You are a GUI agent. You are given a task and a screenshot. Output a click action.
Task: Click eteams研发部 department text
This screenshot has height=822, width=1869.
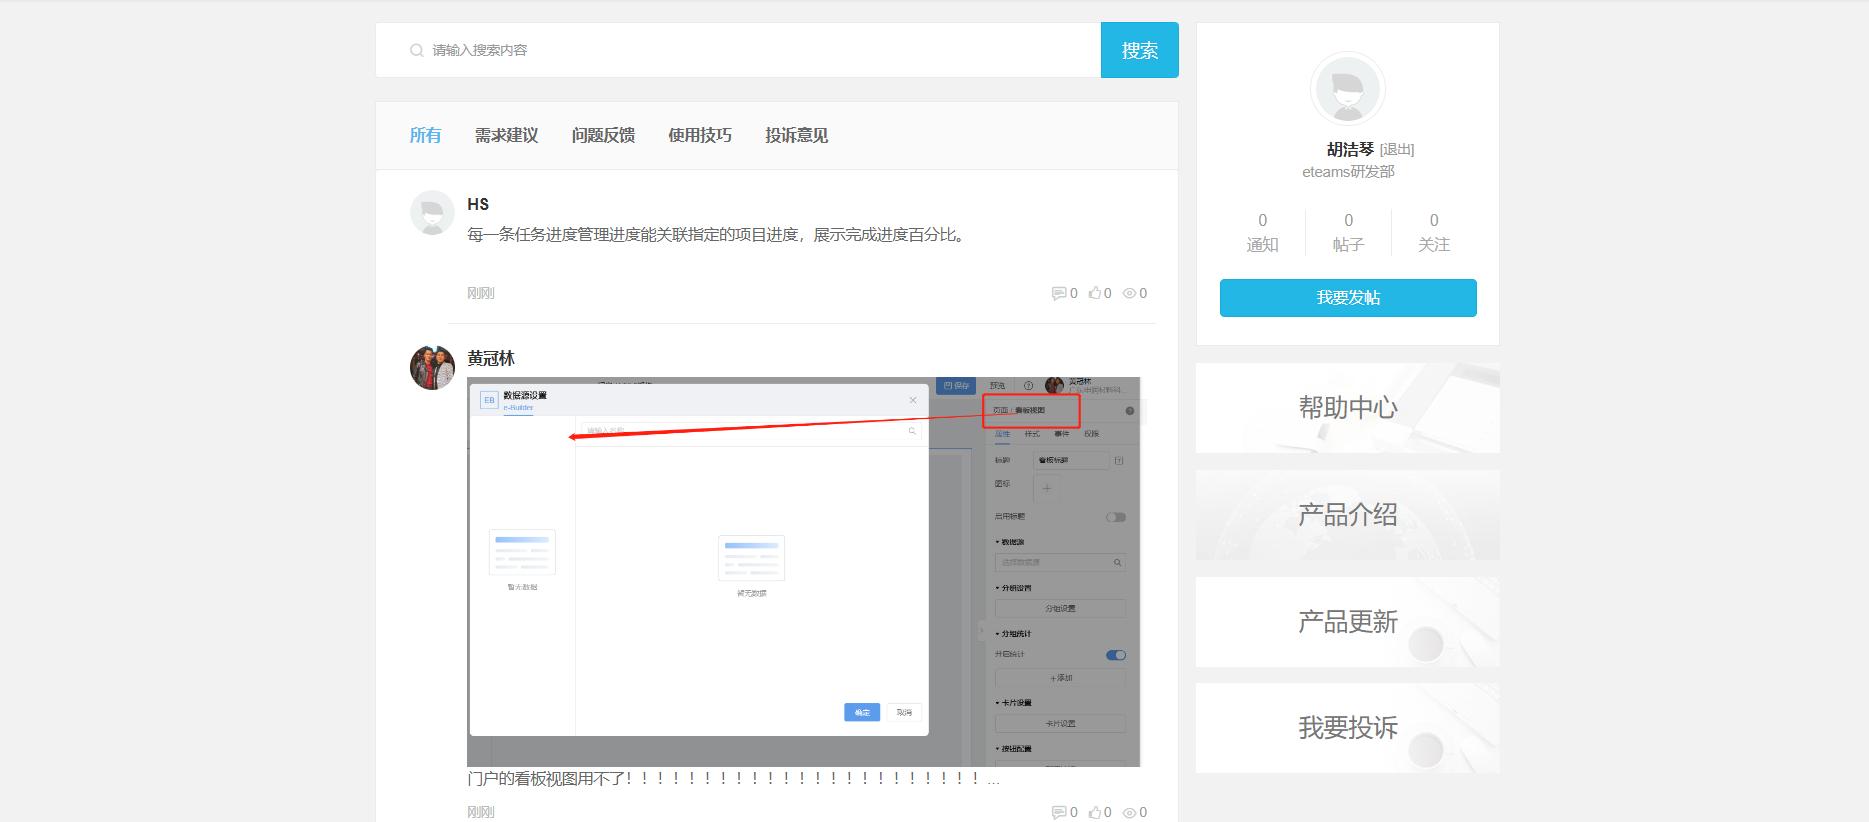pyautogui.click(x=1348, y=172)
